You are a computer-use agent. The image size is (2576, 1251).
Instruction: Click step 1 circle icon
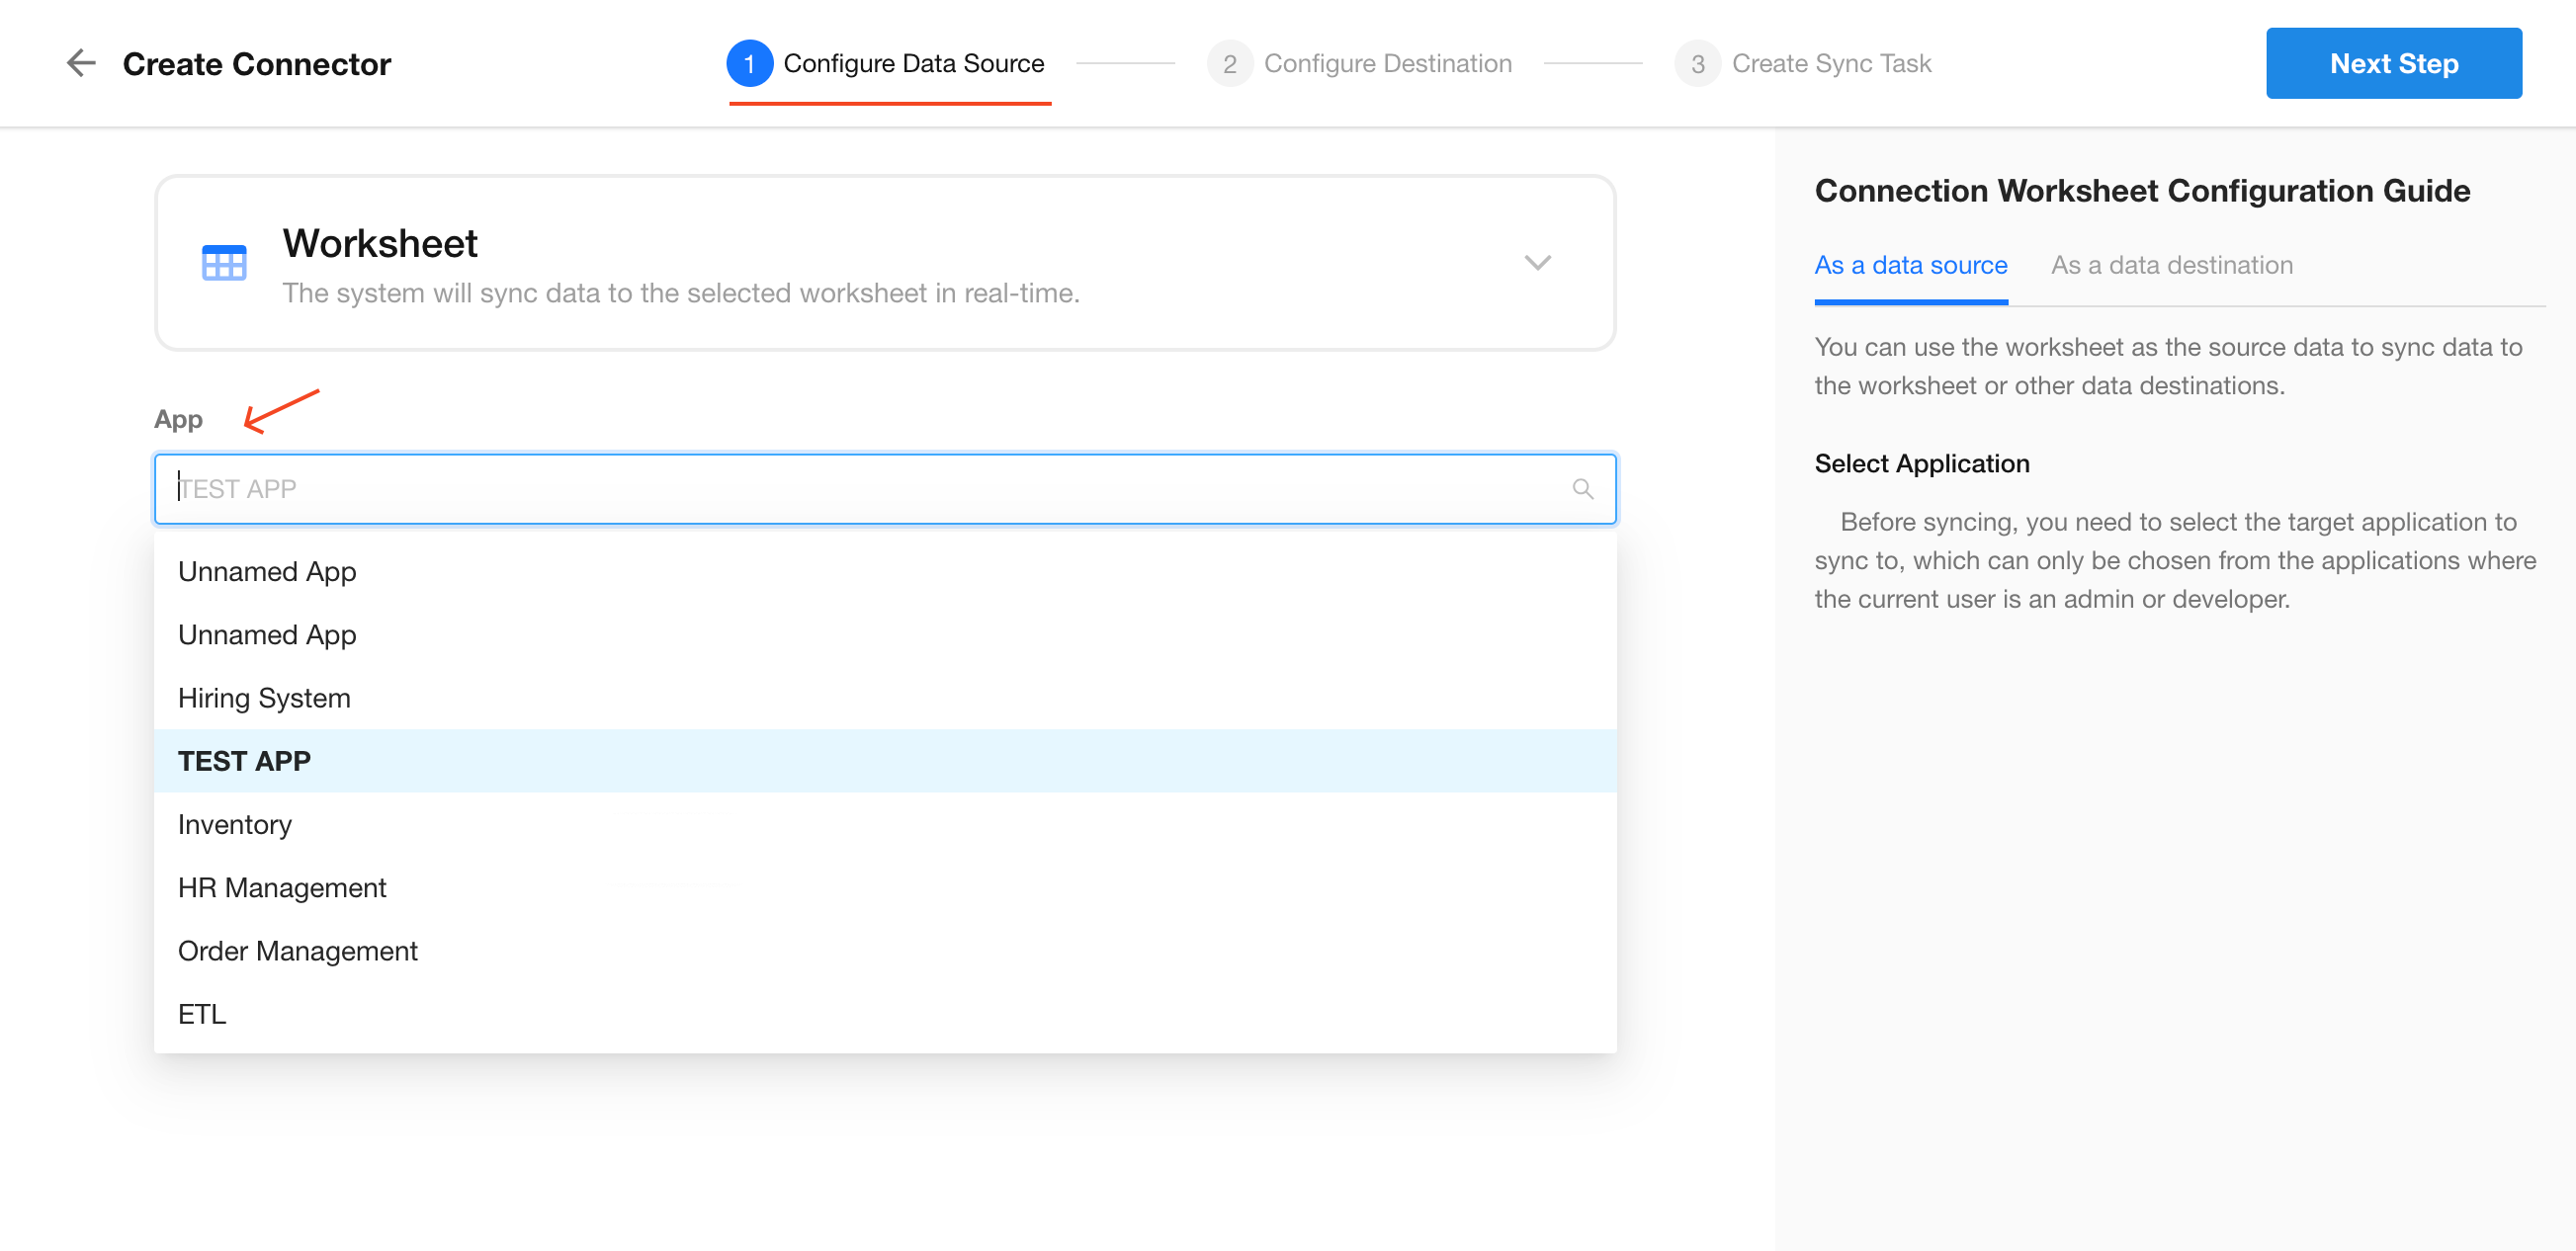[749, 63]
